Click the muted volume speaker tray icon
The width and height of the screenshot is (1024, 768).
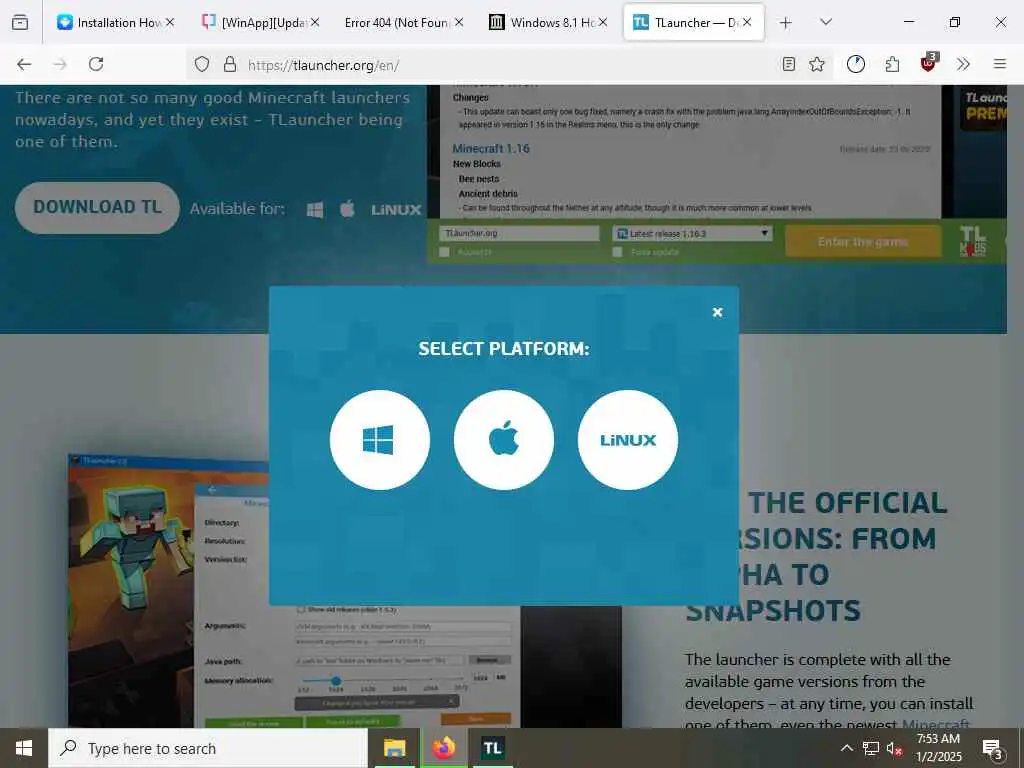click(894, 748)
